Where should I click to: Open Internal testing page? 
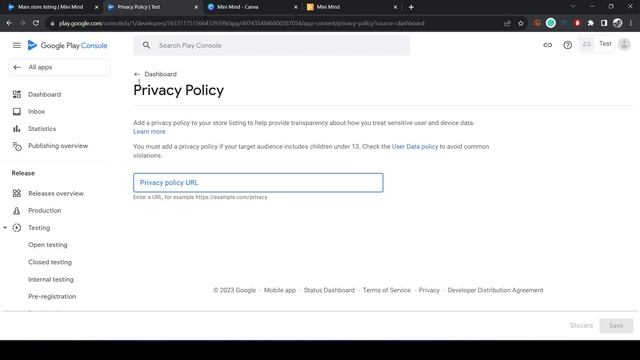(51, 279)
